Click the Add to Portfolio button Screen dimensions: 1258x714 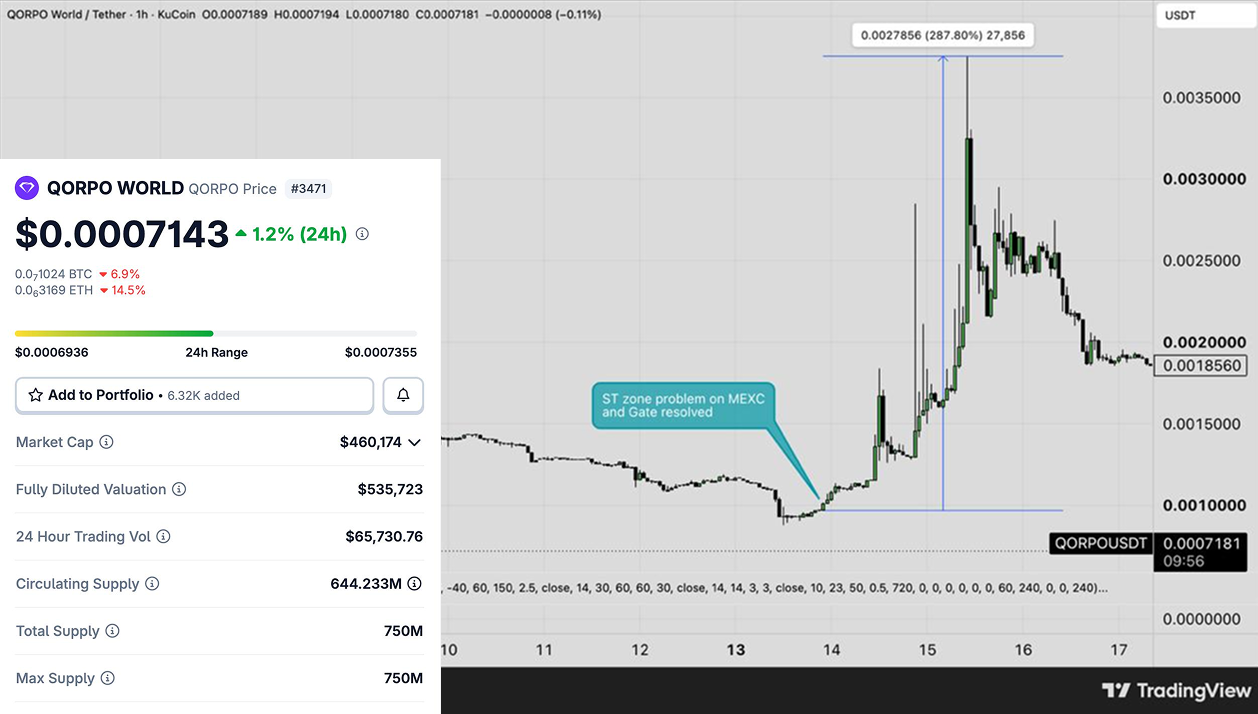tap(195, 395)
